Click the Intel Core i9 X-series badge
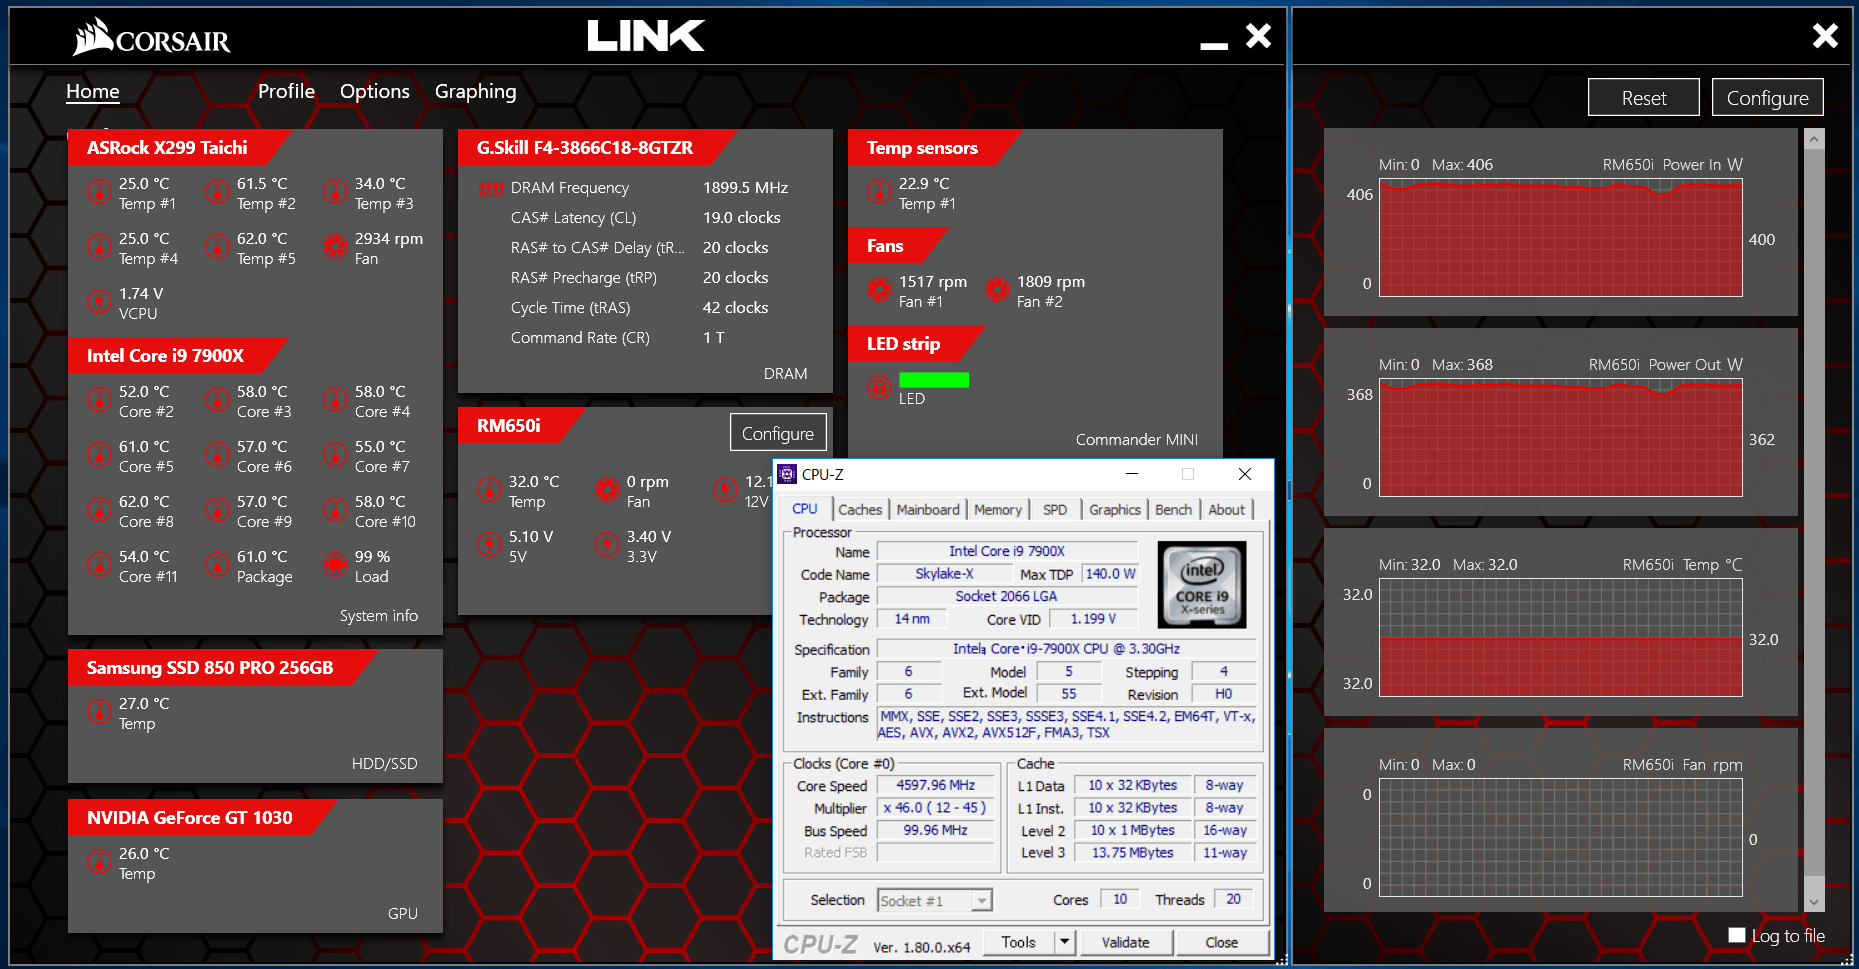The image size is (1859, 969). 1202,584
